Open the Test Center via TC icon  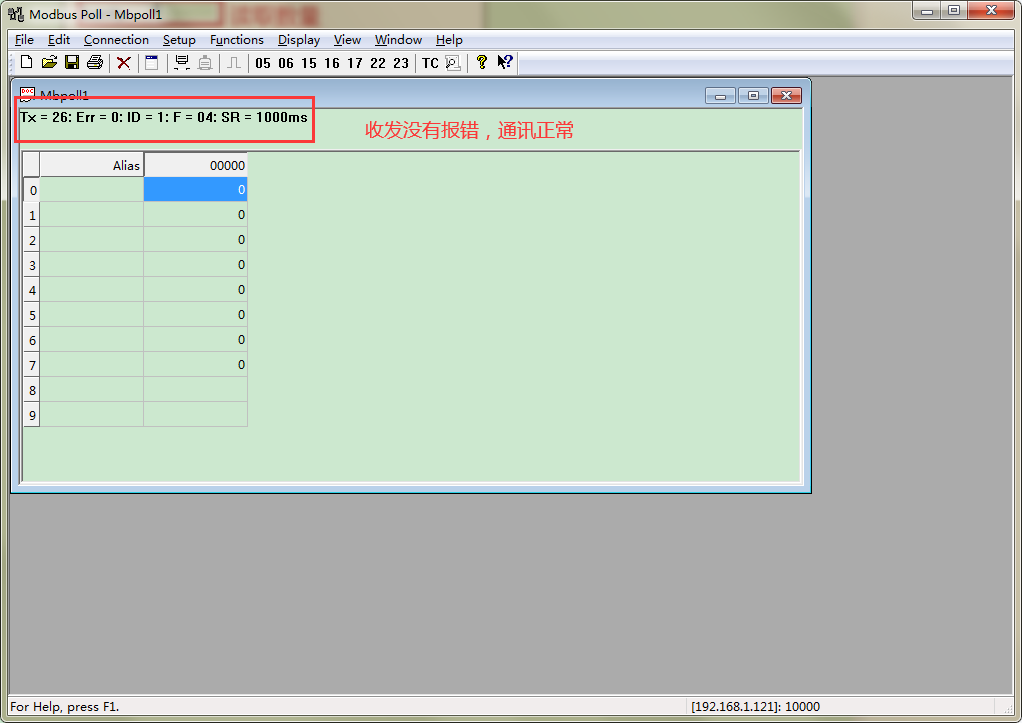428,62
